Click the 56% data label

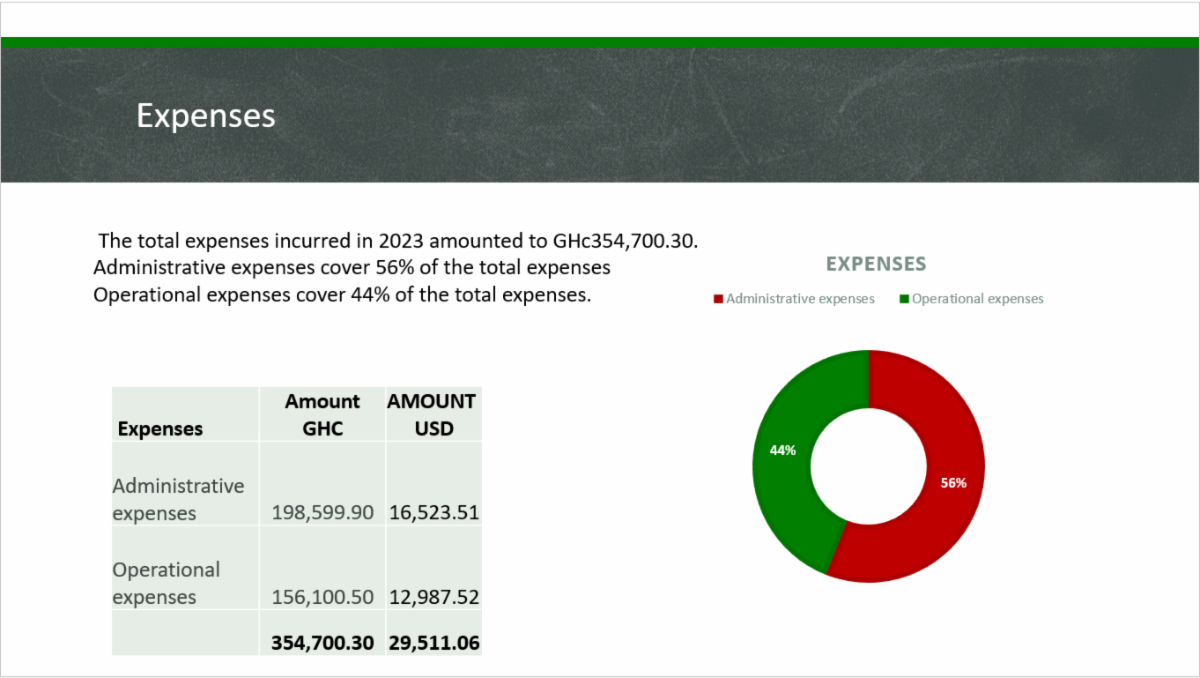953,483
